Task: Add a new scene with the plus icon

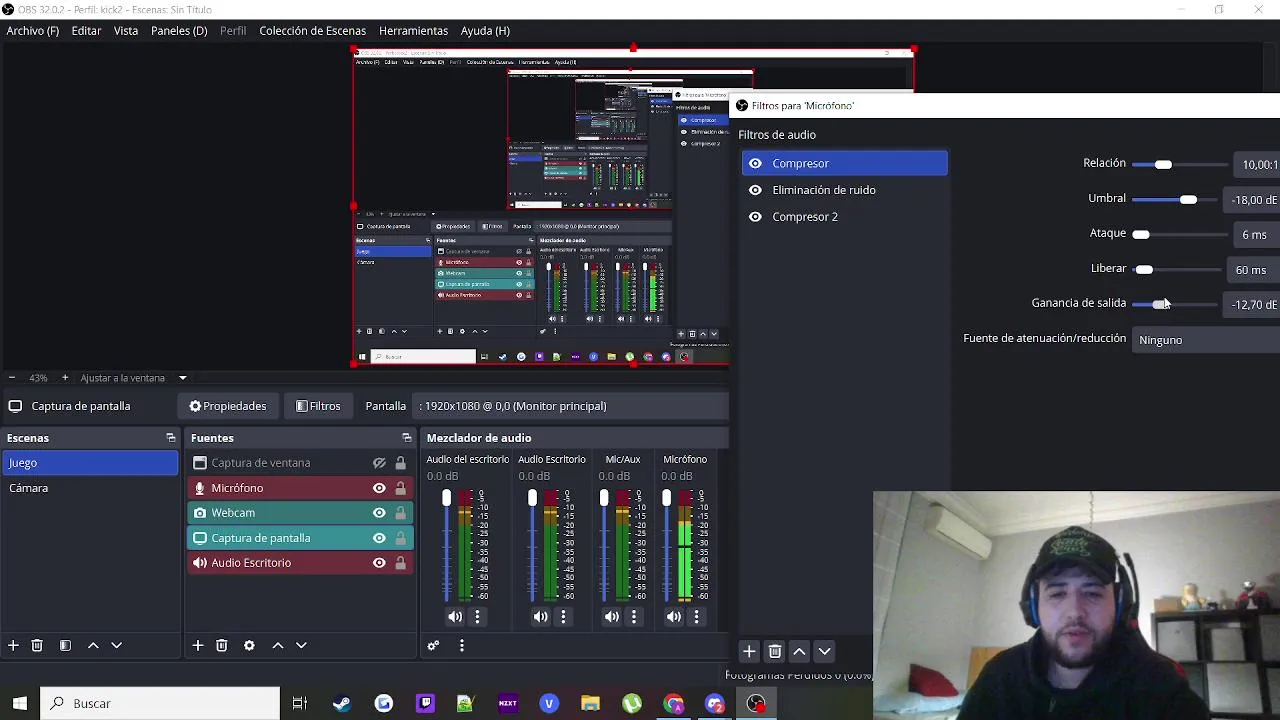Action: point(13,646)
